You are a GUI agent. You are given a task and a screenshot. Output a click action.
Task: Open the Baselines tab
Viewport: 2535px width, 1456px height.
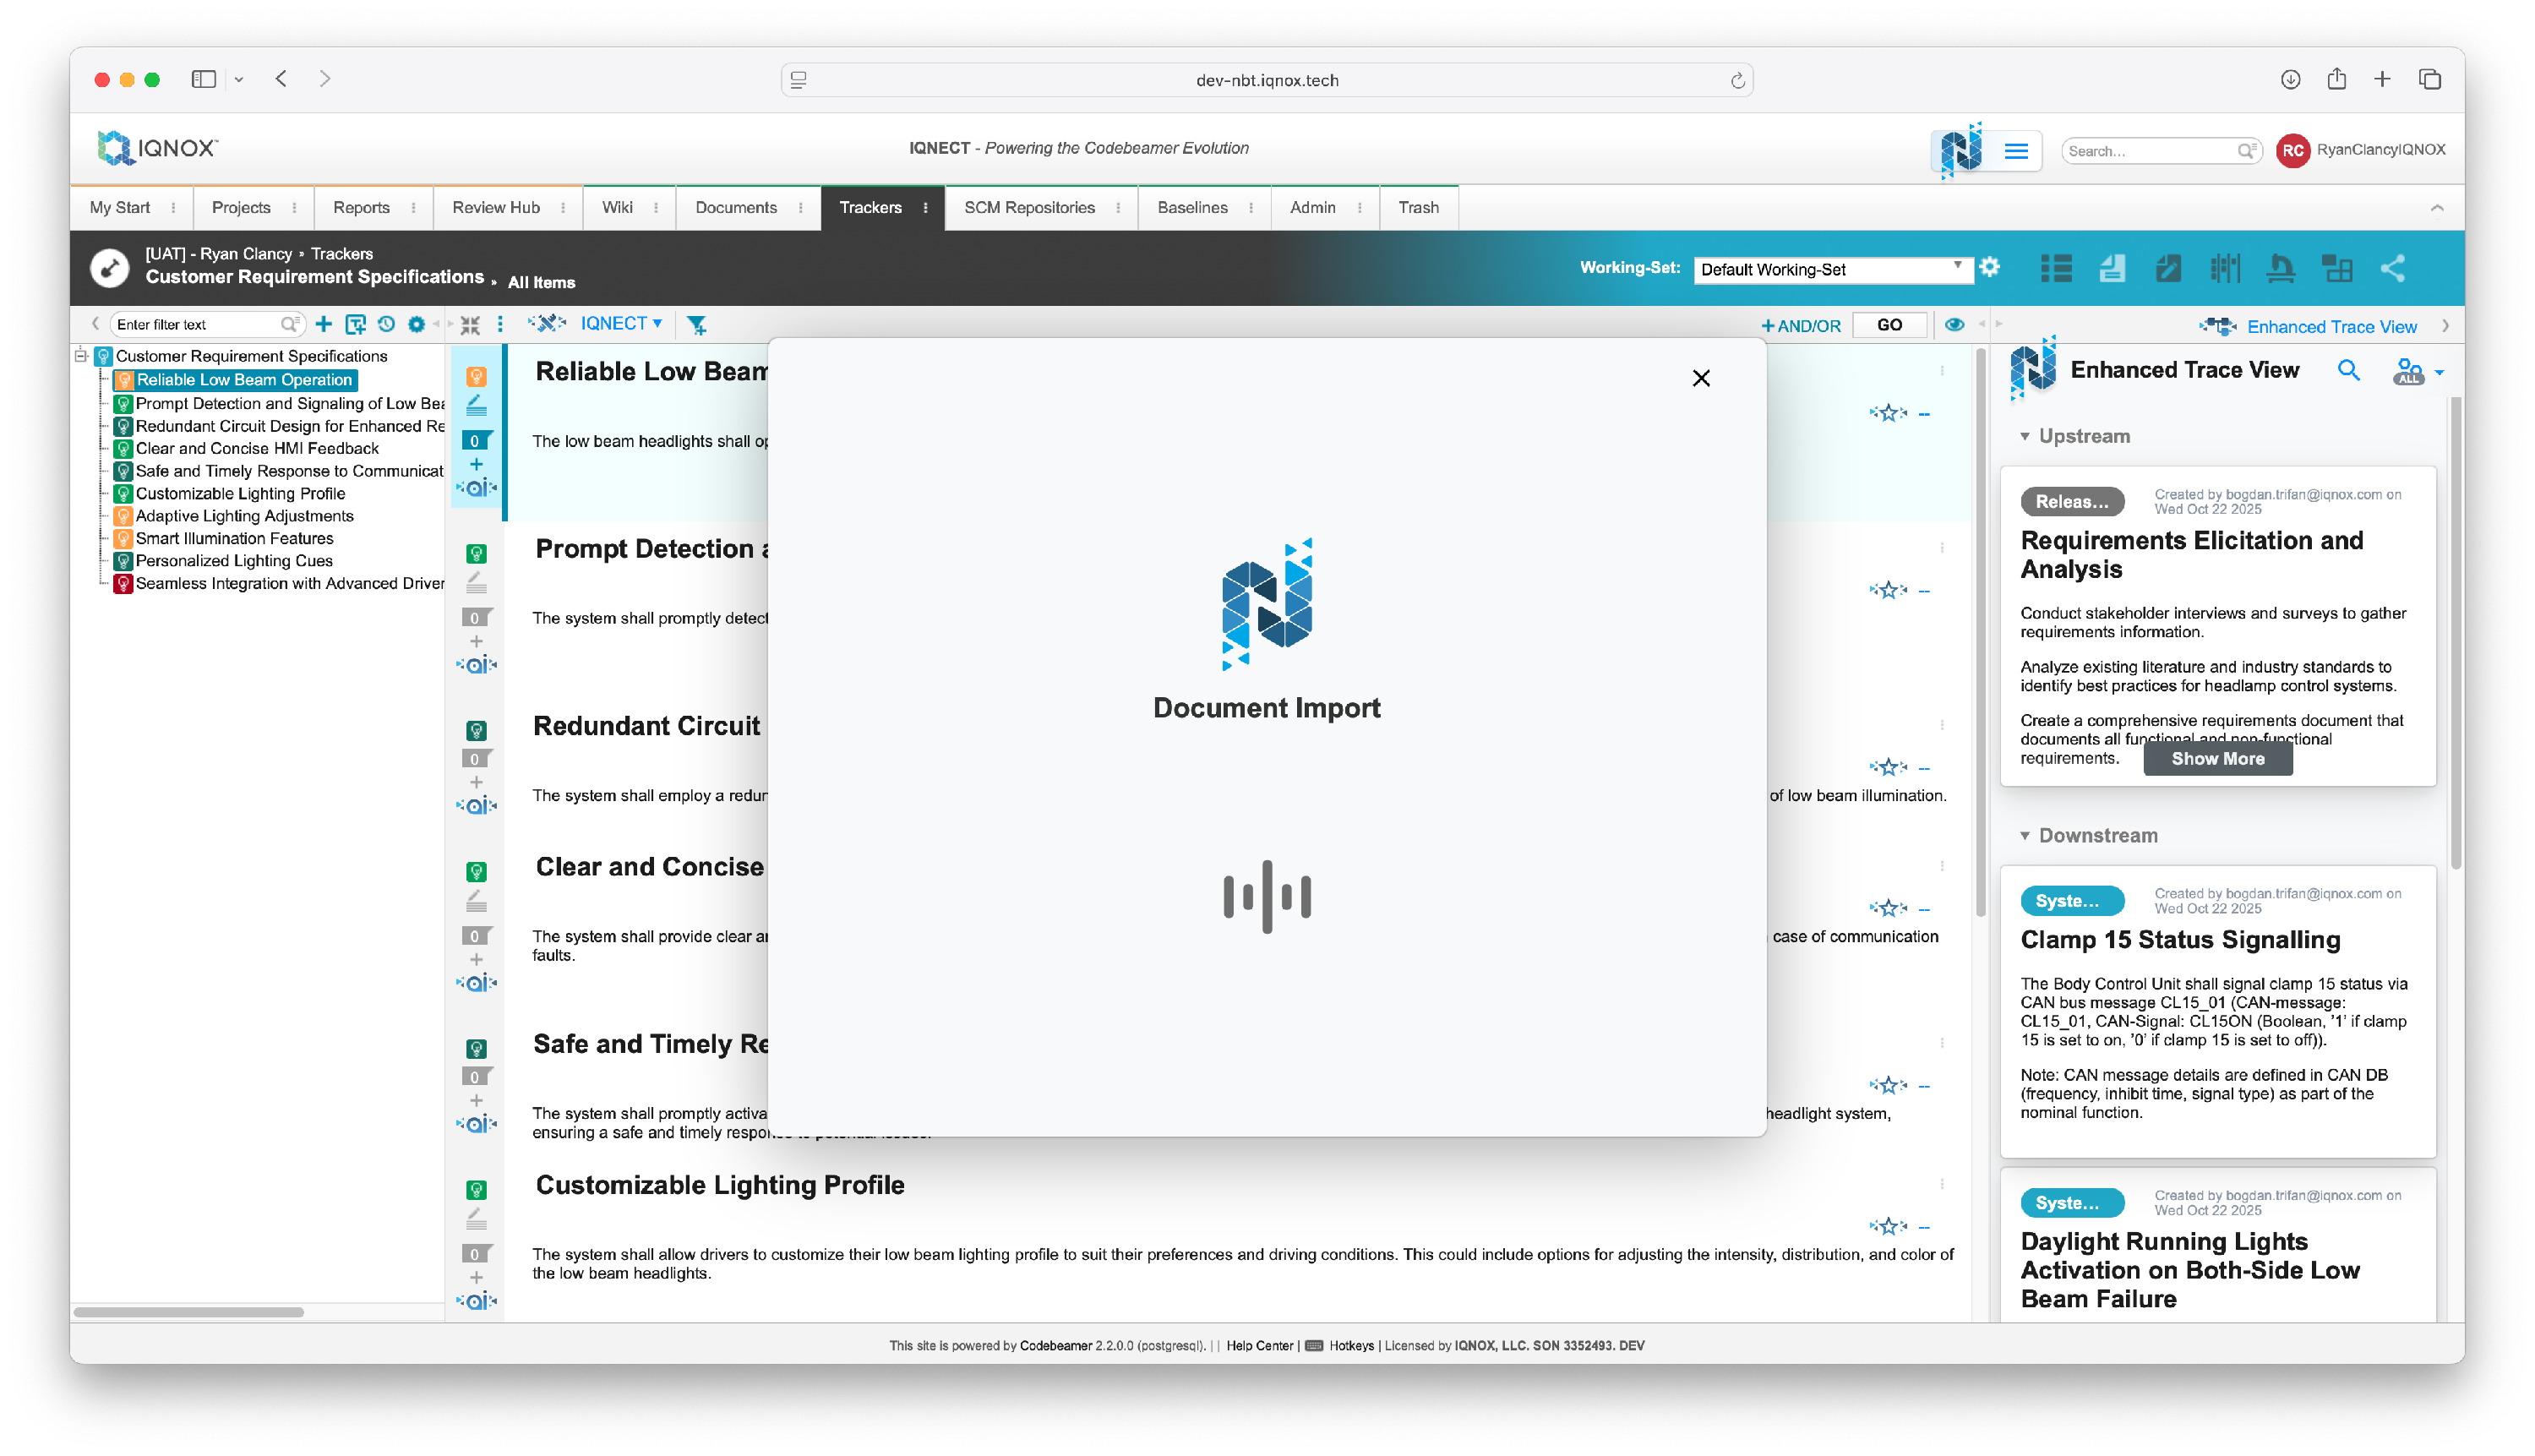(1192, 207)
